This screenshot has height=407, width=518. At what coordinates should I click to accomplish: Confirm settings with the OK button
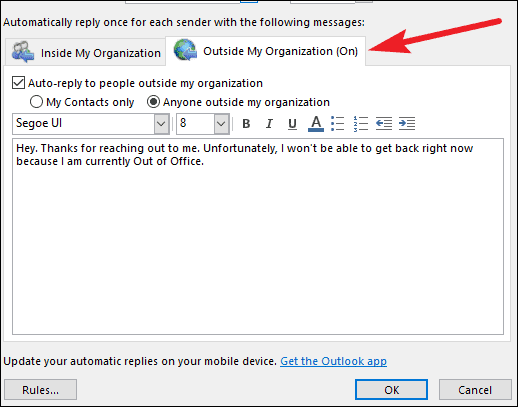(391, 389)
